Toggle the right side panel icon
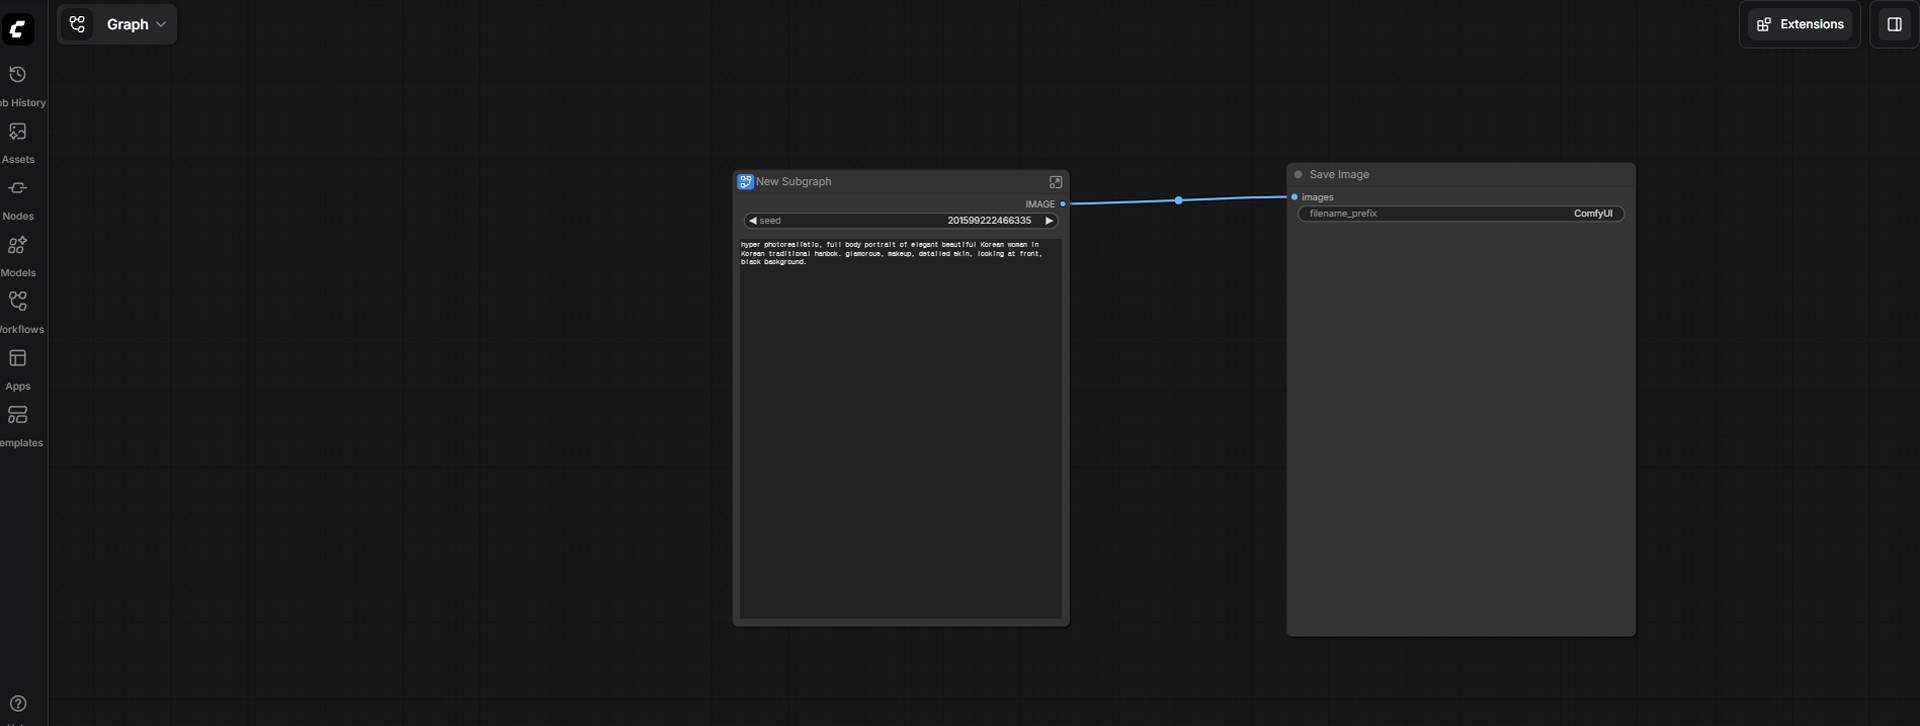 pos(1894,24)
